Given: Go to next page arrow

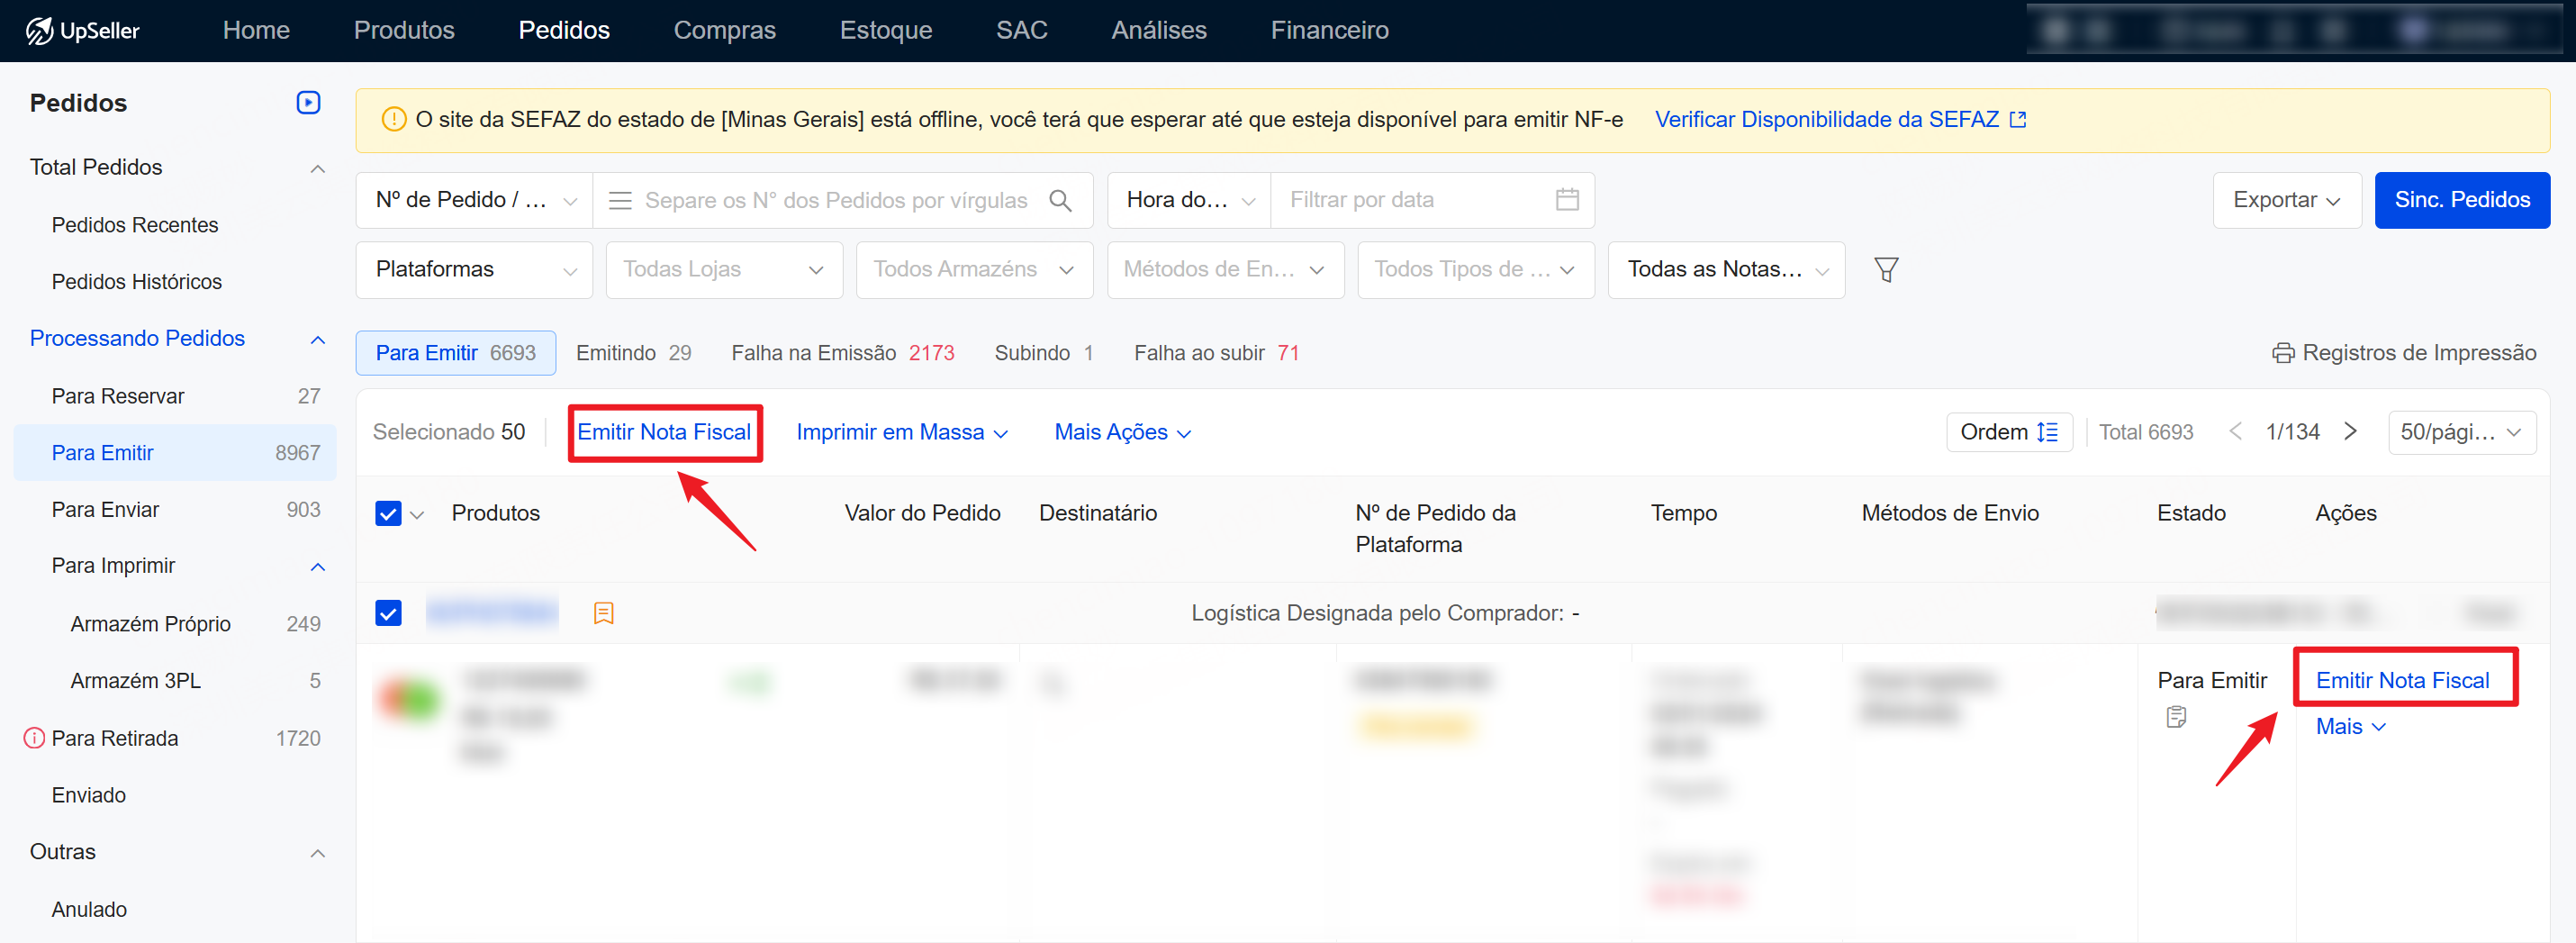Looking at the screenshot, I should pos(2350,432).
